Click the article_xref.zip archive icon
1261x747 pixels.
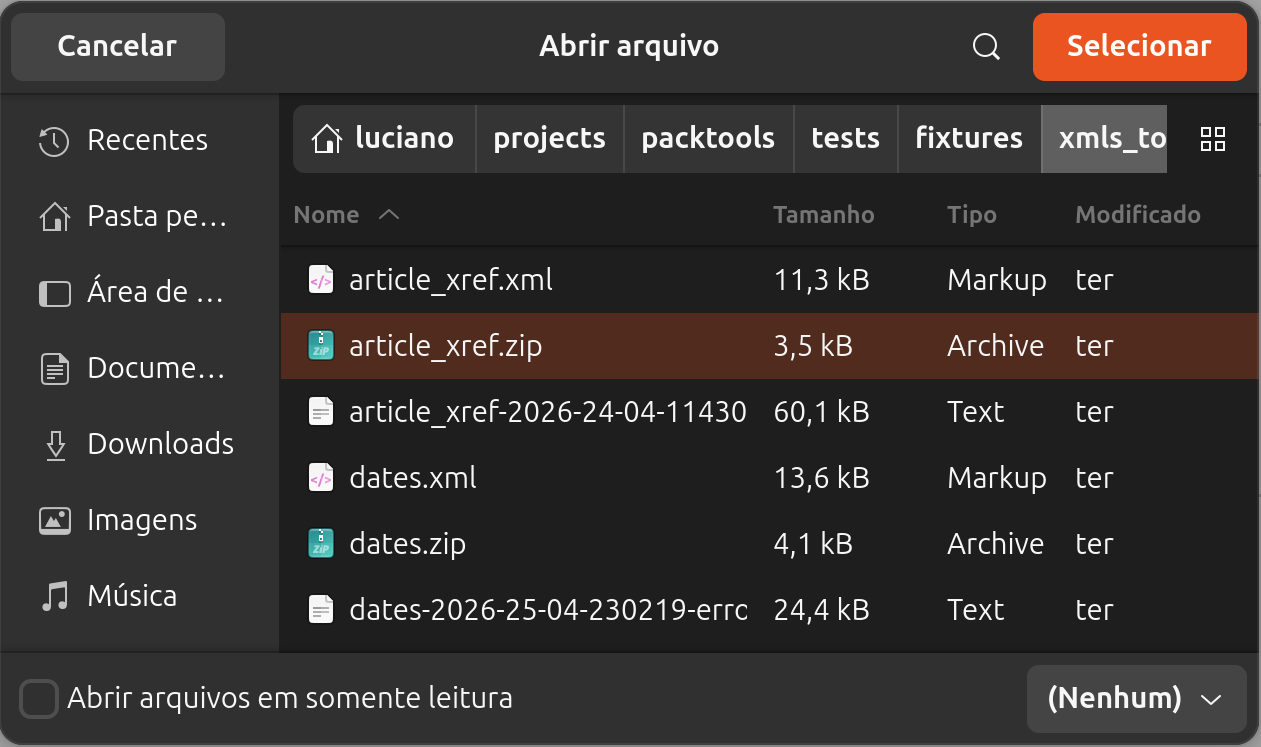[321, 346]
